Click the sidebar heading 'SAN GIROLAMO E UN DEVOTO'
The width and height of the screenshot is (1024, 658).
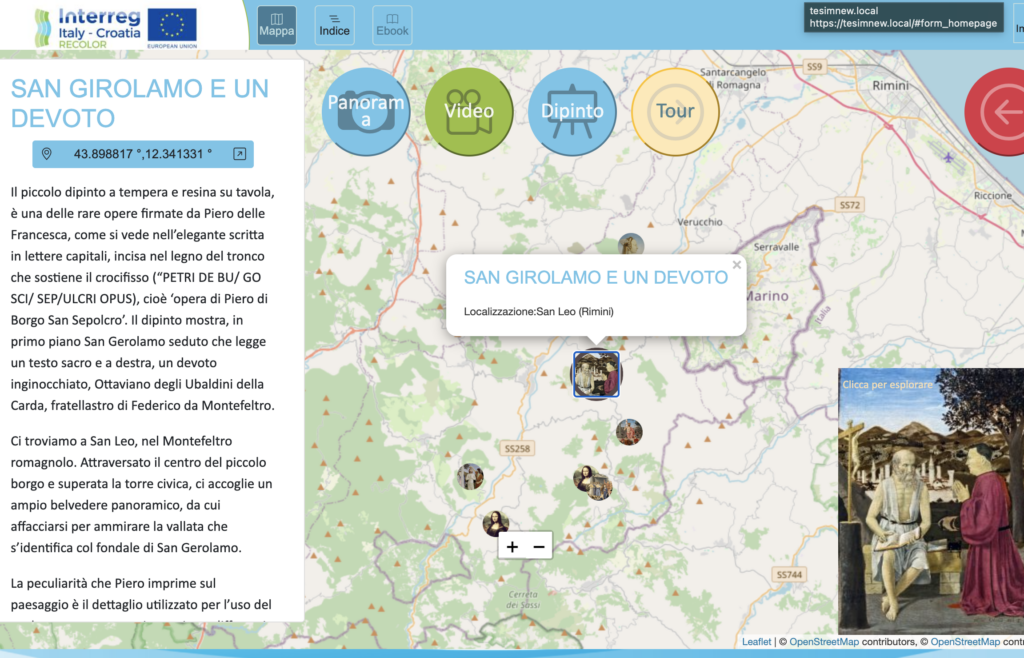point(140,103)
